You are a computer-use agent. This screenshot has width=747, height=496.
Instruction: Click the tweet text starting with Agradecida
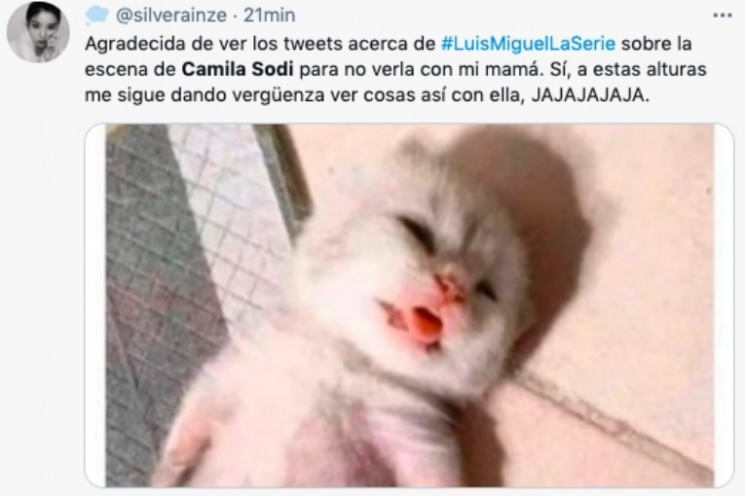click(x=395, y=69)
